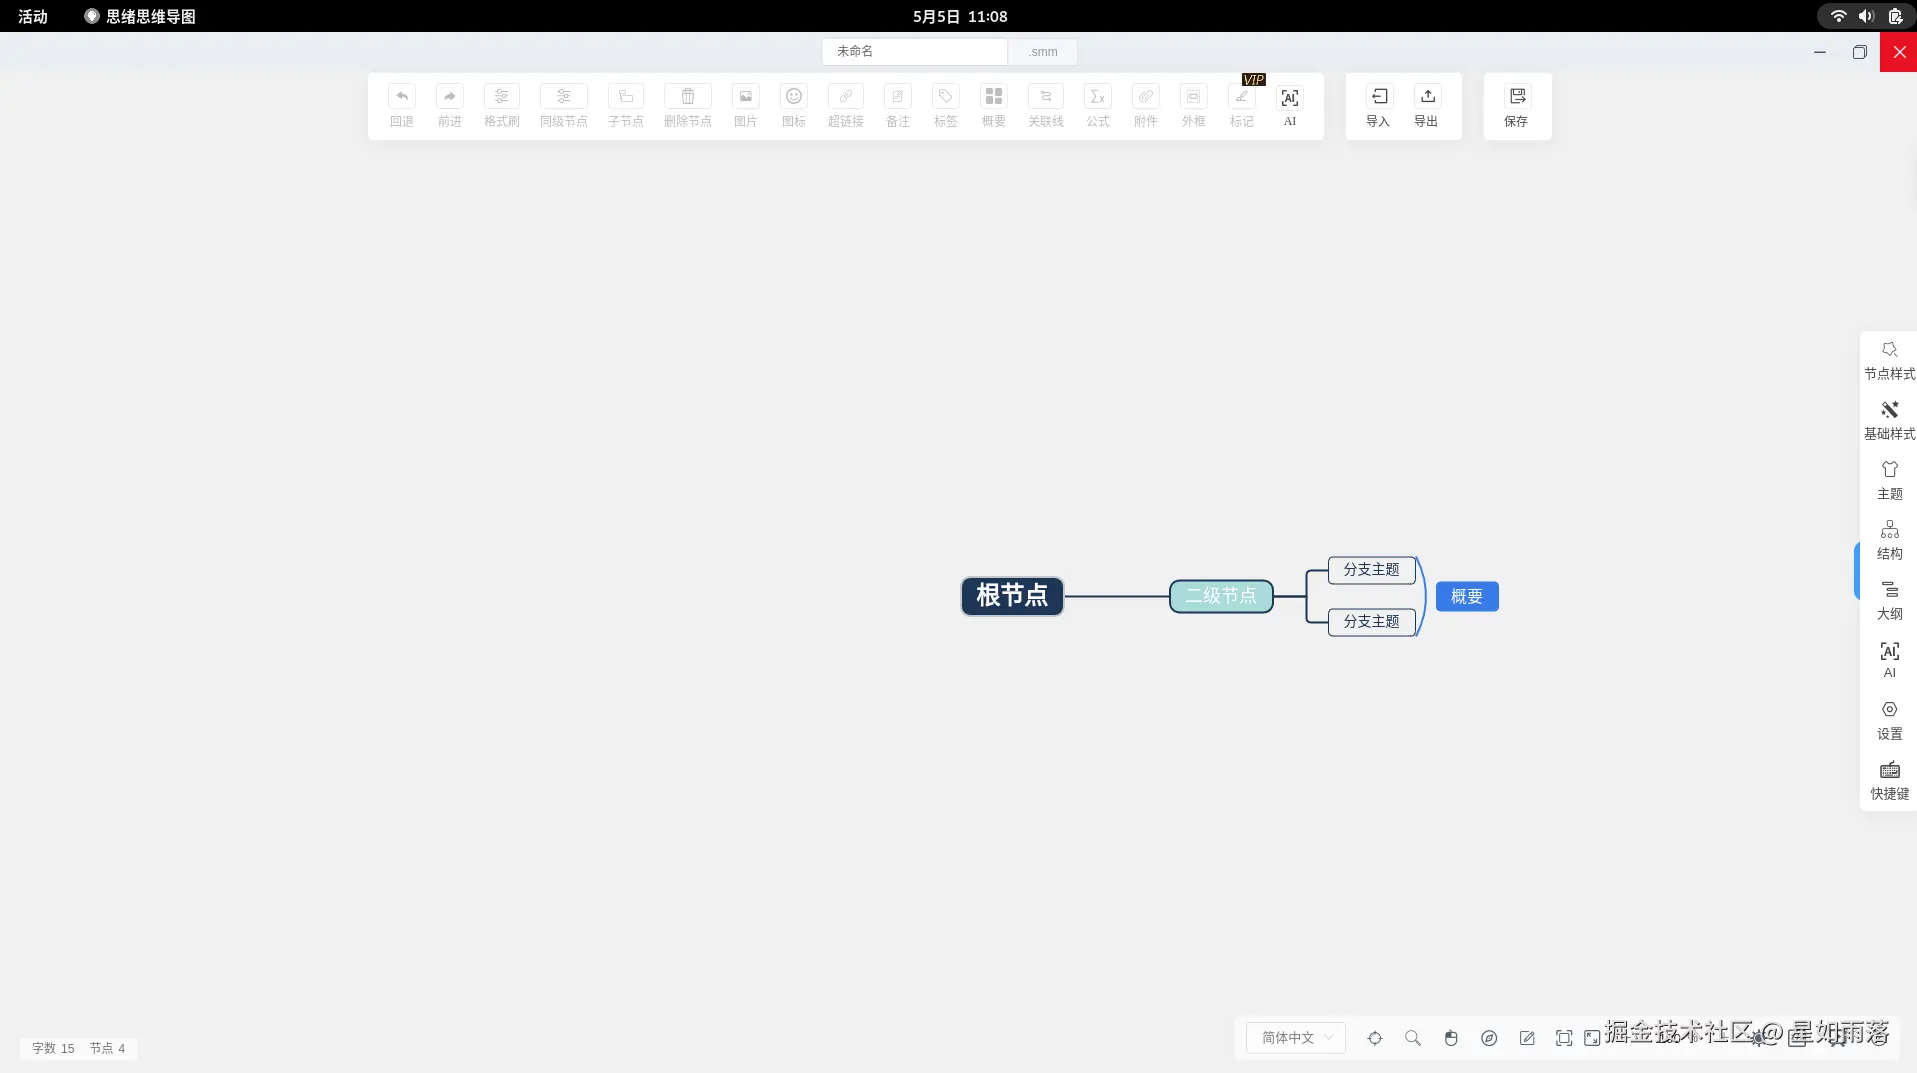Open 设置 settings in the sidebar
Viewport: 1917px width, 1073px height.
1889,720
